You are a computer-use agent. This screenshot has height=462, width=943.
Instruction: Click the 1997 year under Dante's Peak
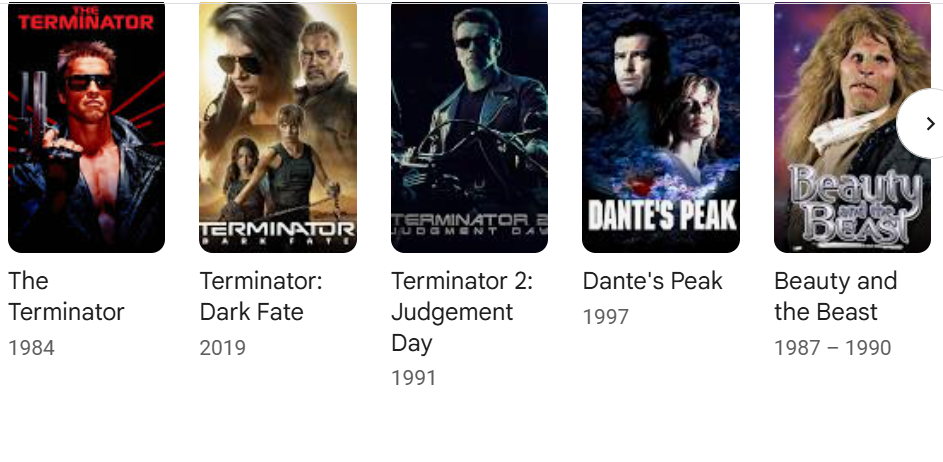(x=606, y=317)
